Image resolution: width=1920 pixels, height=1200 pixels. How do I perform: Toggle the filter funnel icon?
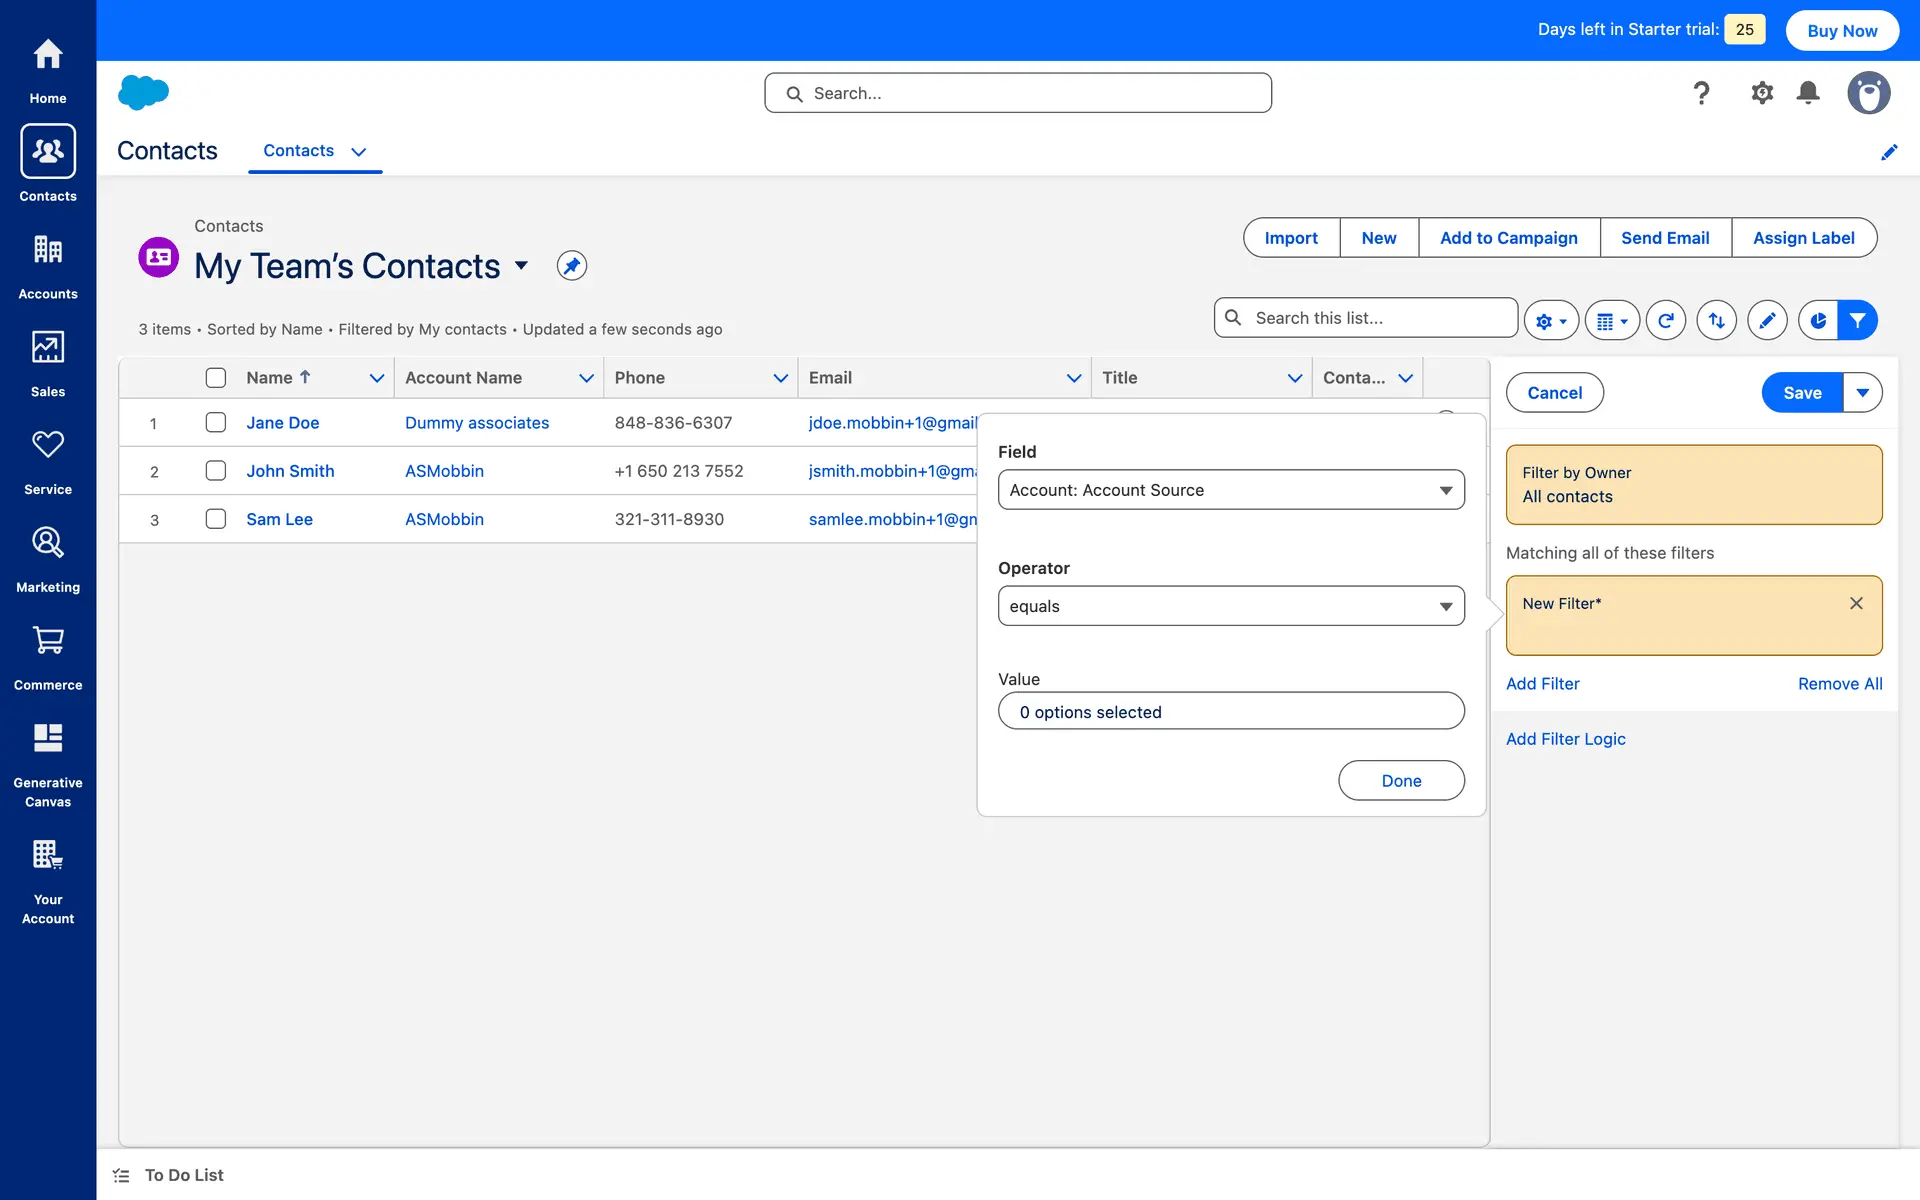click(x=1857, y=321)
